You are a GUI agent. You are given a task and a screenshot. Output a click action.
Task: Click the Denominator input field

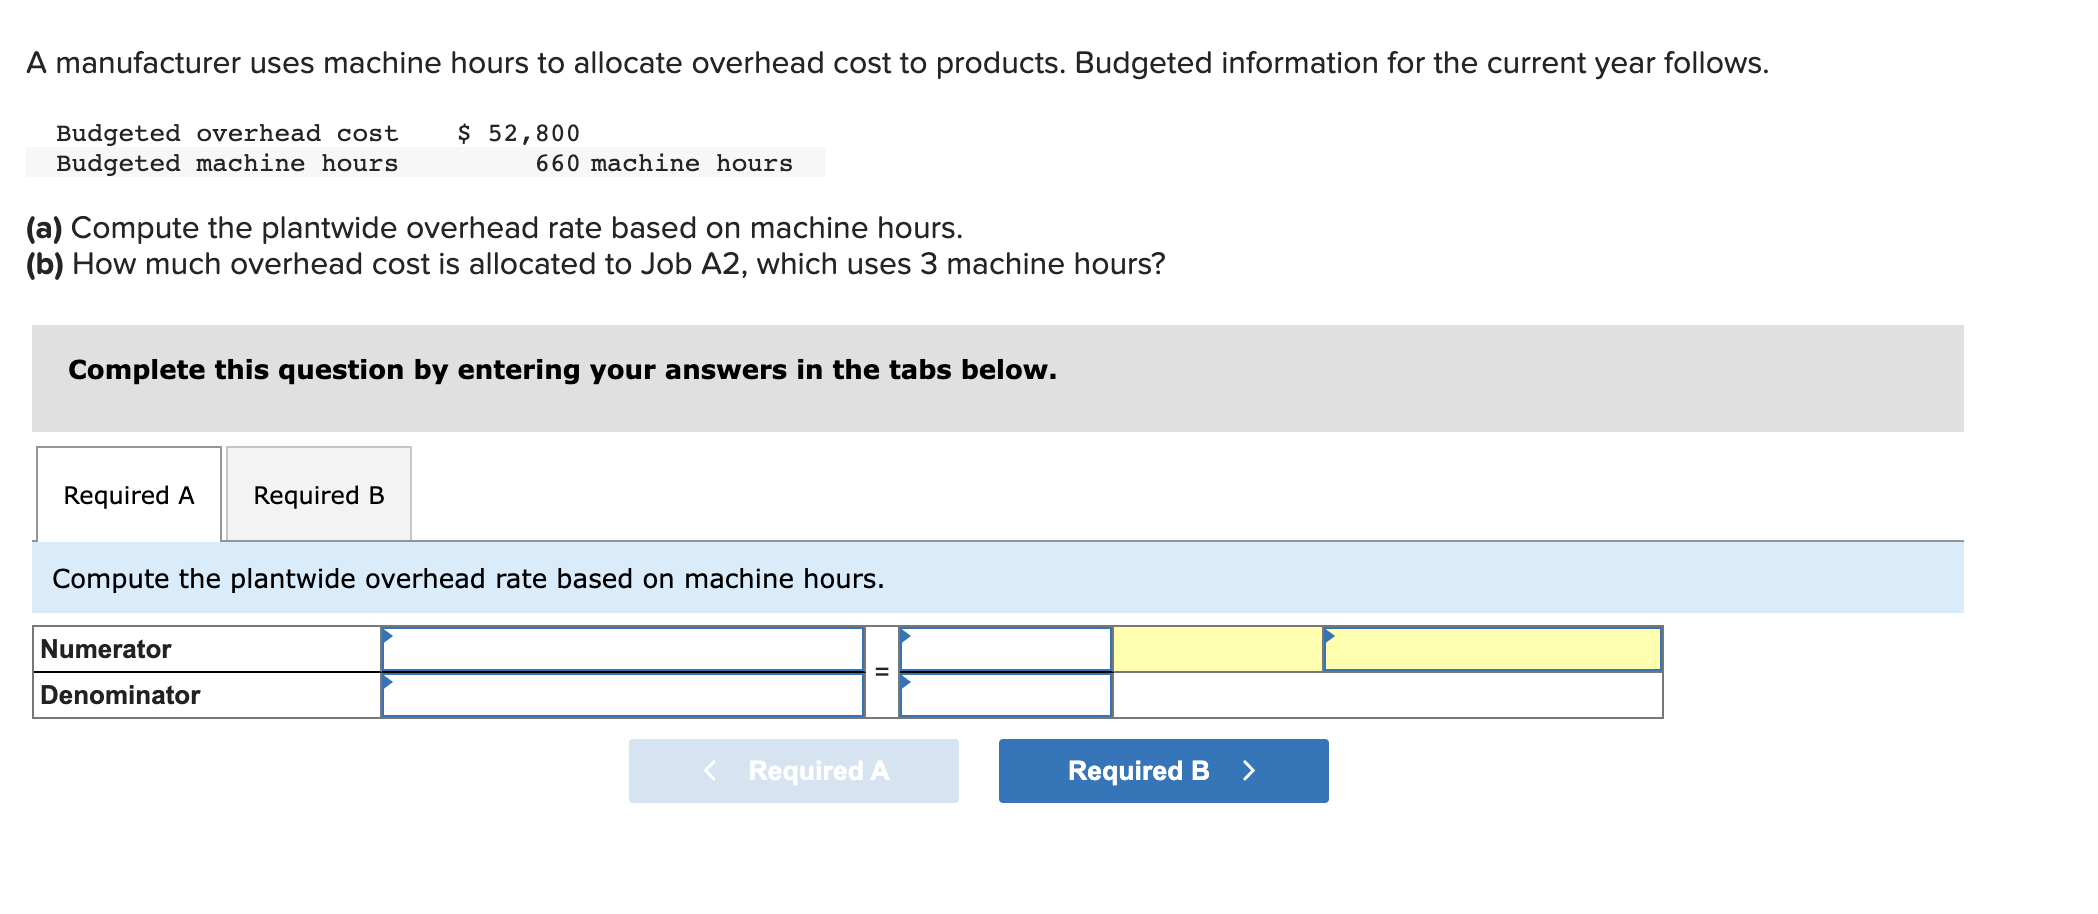tap(620, 694)
